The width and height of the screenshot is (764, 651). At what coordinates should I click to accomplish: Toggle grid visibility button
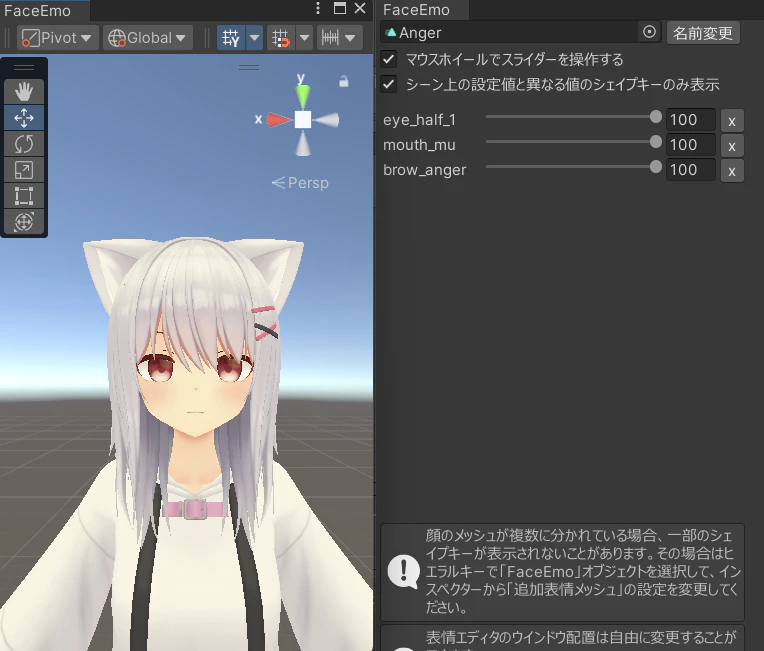[230, 38]
